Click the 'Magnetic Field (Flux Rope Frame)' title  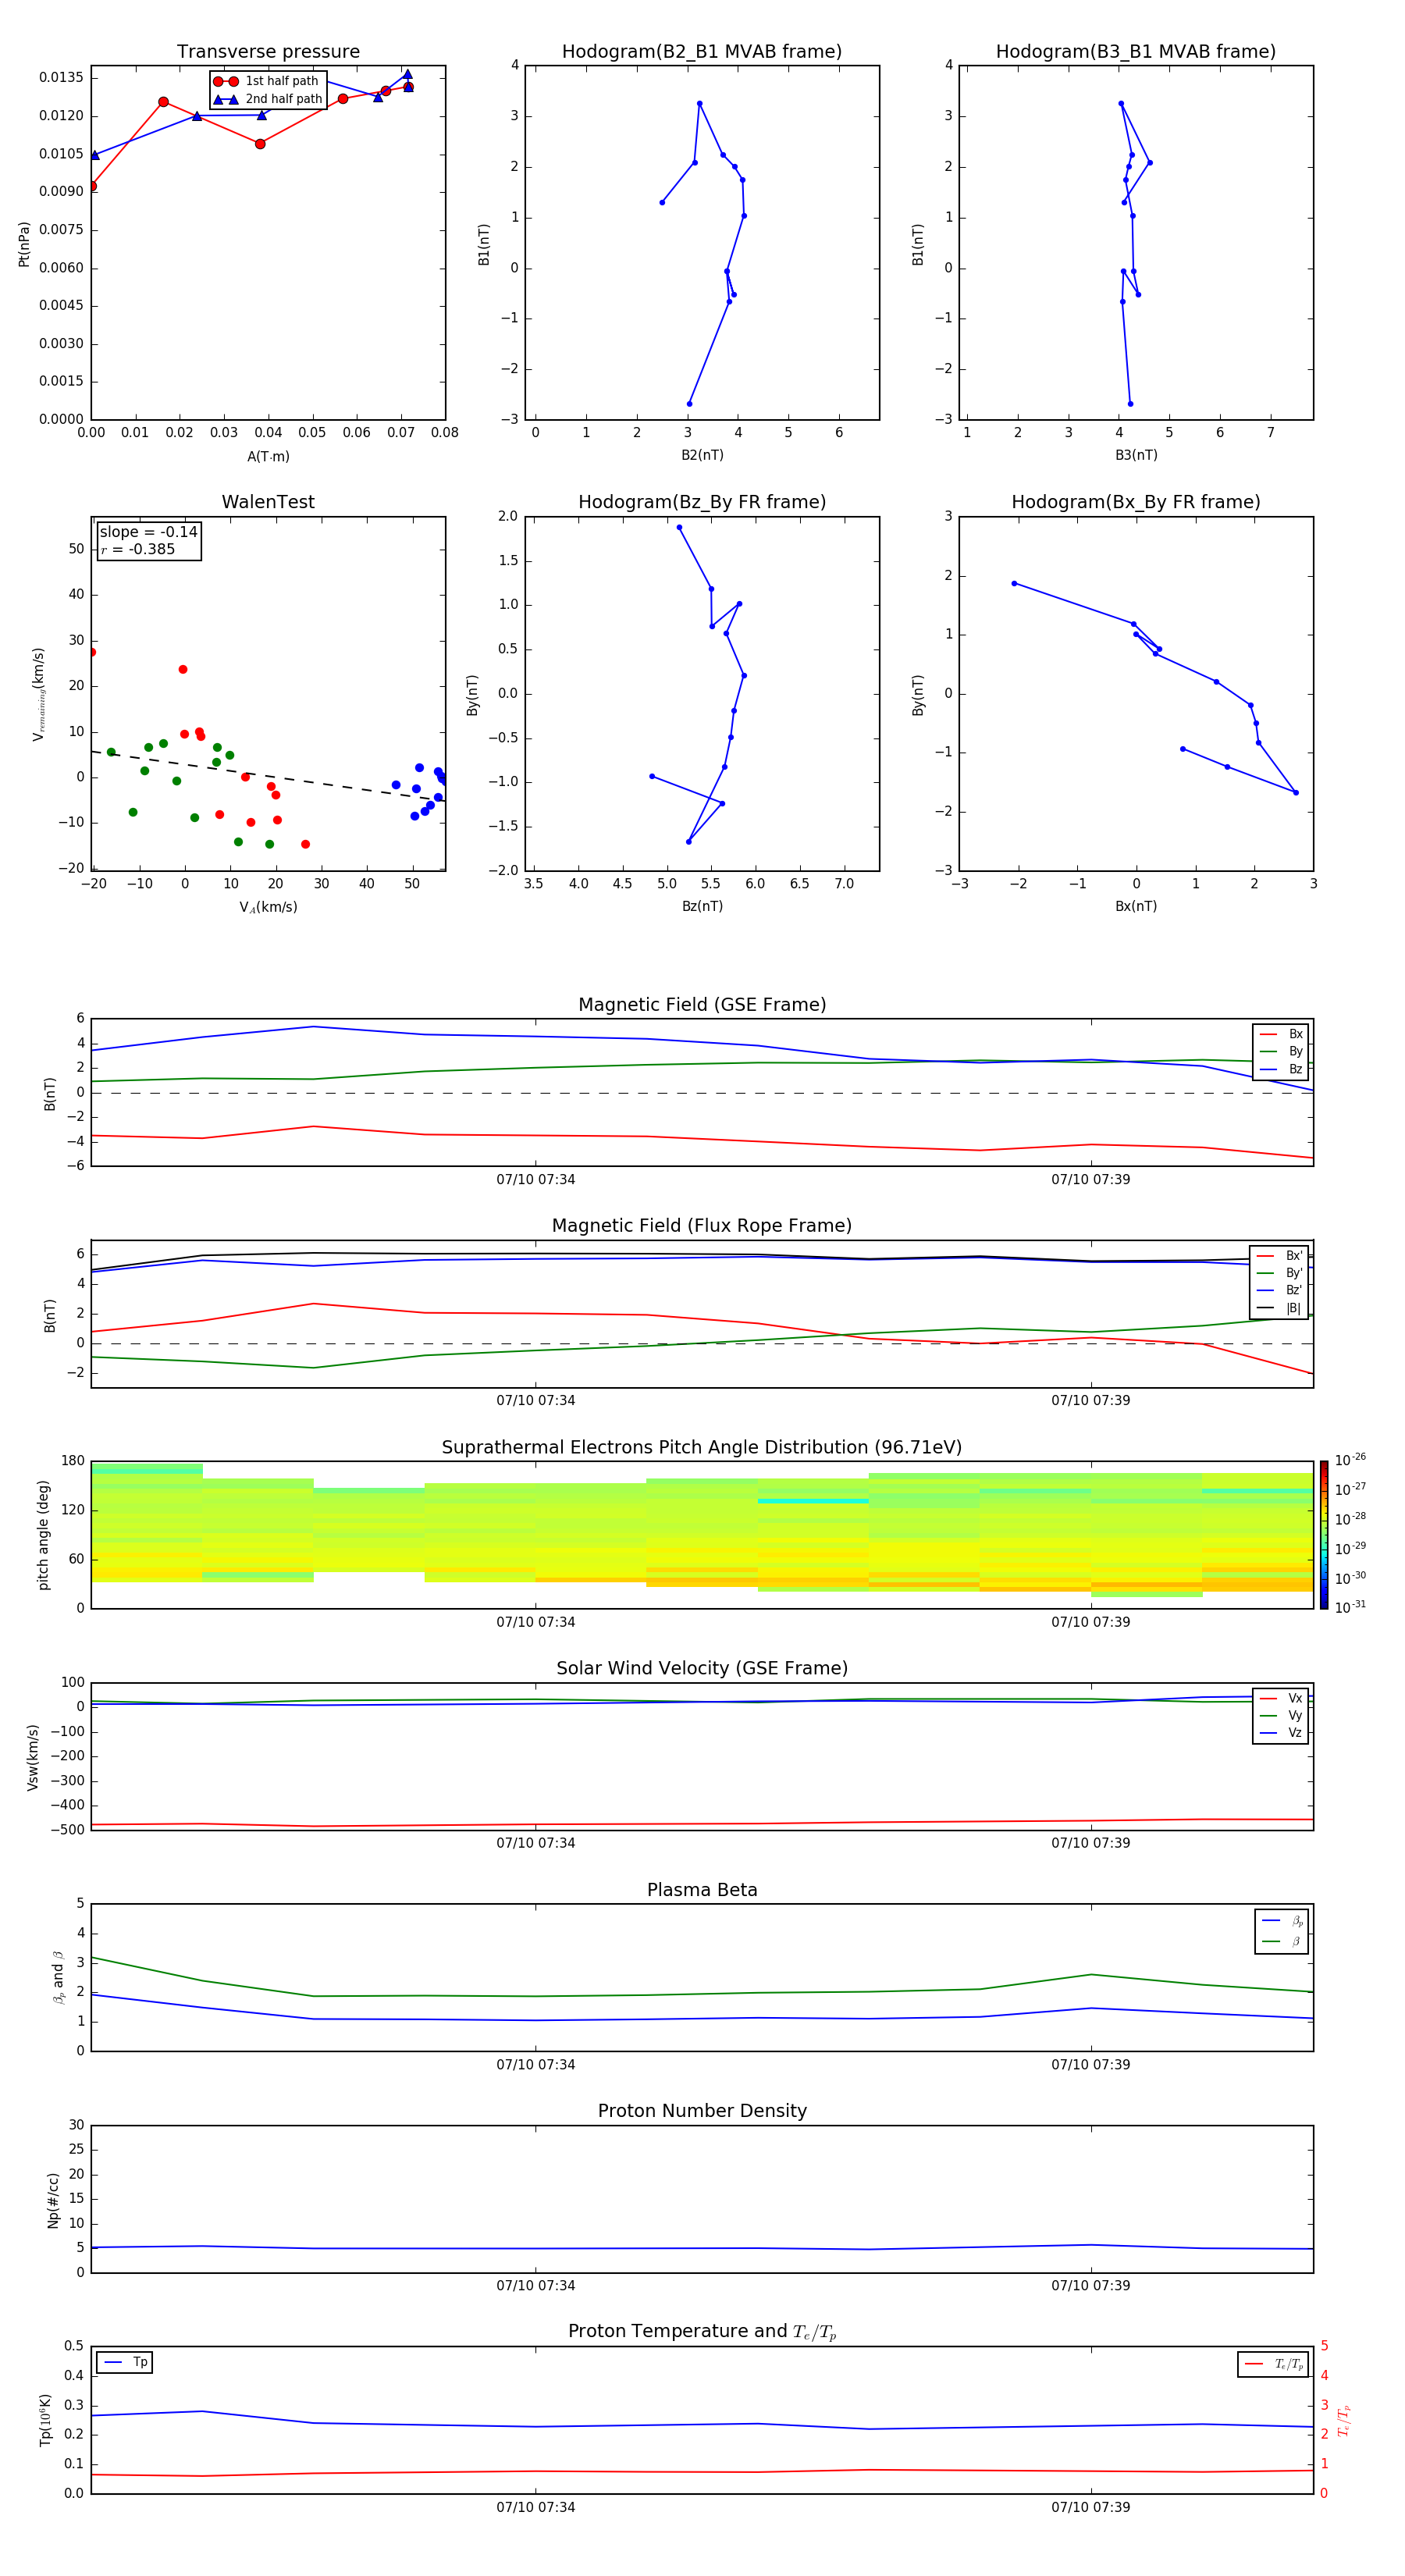pos(702,1226)
